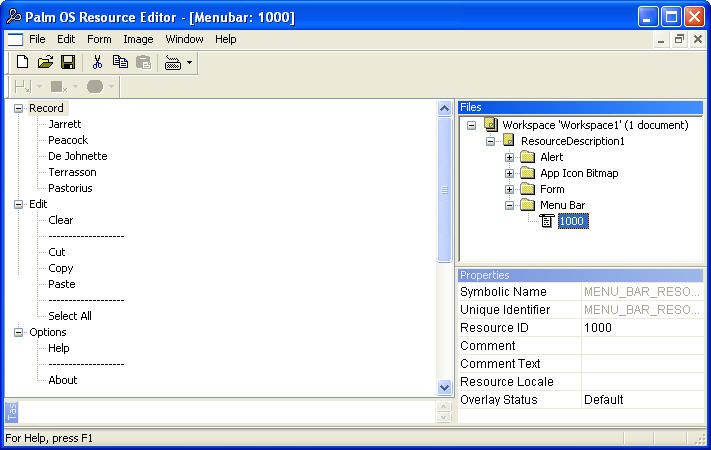The height and width of the screenshot is (450, 711).
Task: Click scroll down arrow of the menu editor
Action: click(x=444, y=387)
